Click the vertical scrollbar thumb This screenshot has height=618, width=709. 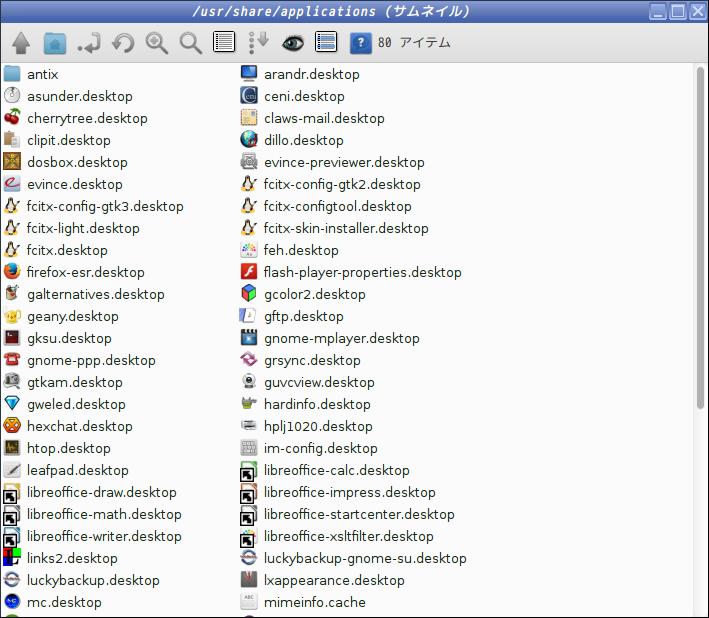tap(700, 238)
